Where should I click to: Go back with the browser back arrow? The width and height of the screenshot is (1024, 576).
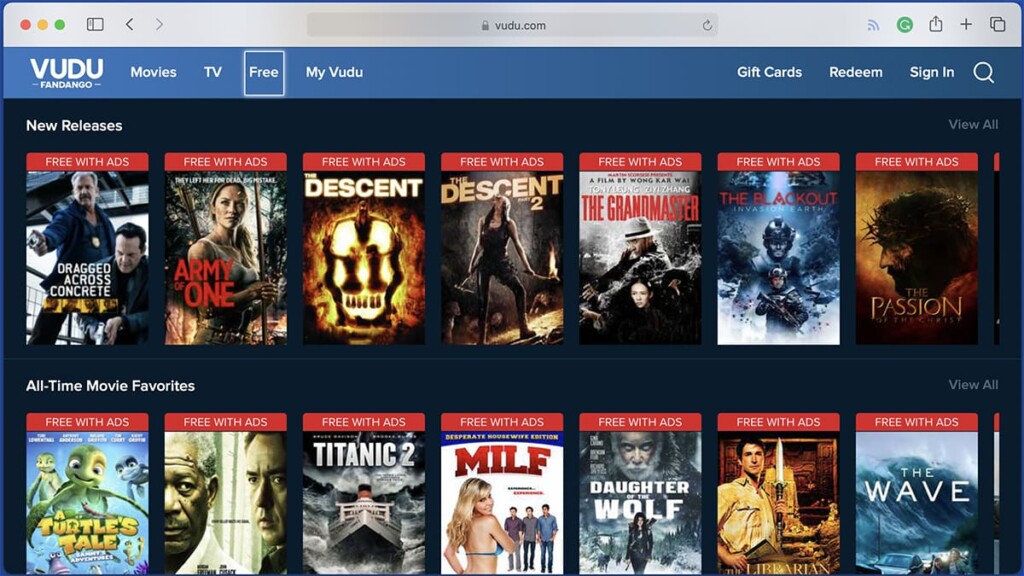coord(129,25)
